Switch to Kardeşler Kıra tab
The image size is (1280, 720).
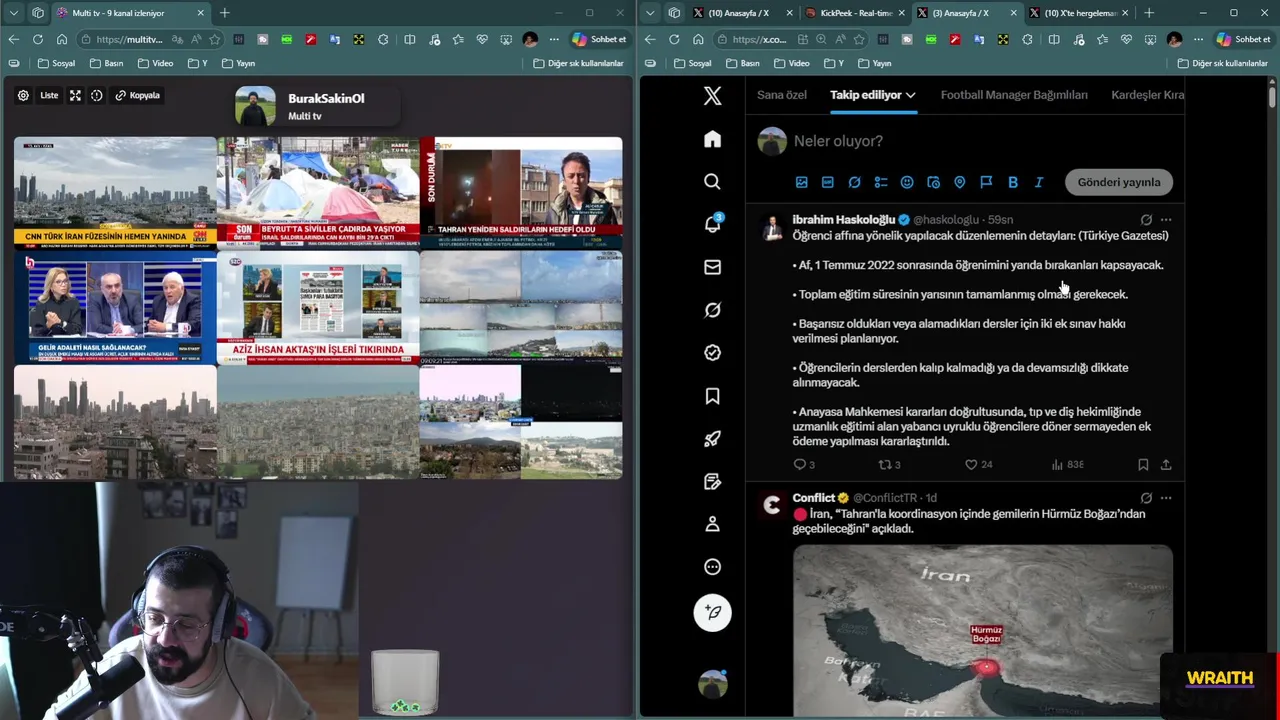click(1147, 95)
